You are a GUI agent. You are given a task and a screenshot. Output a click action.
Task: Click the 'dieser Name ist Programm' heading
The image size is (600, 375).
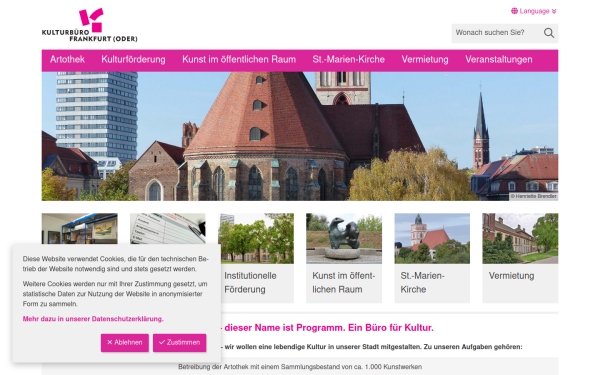pyautogui.click(x=327, y=328)
